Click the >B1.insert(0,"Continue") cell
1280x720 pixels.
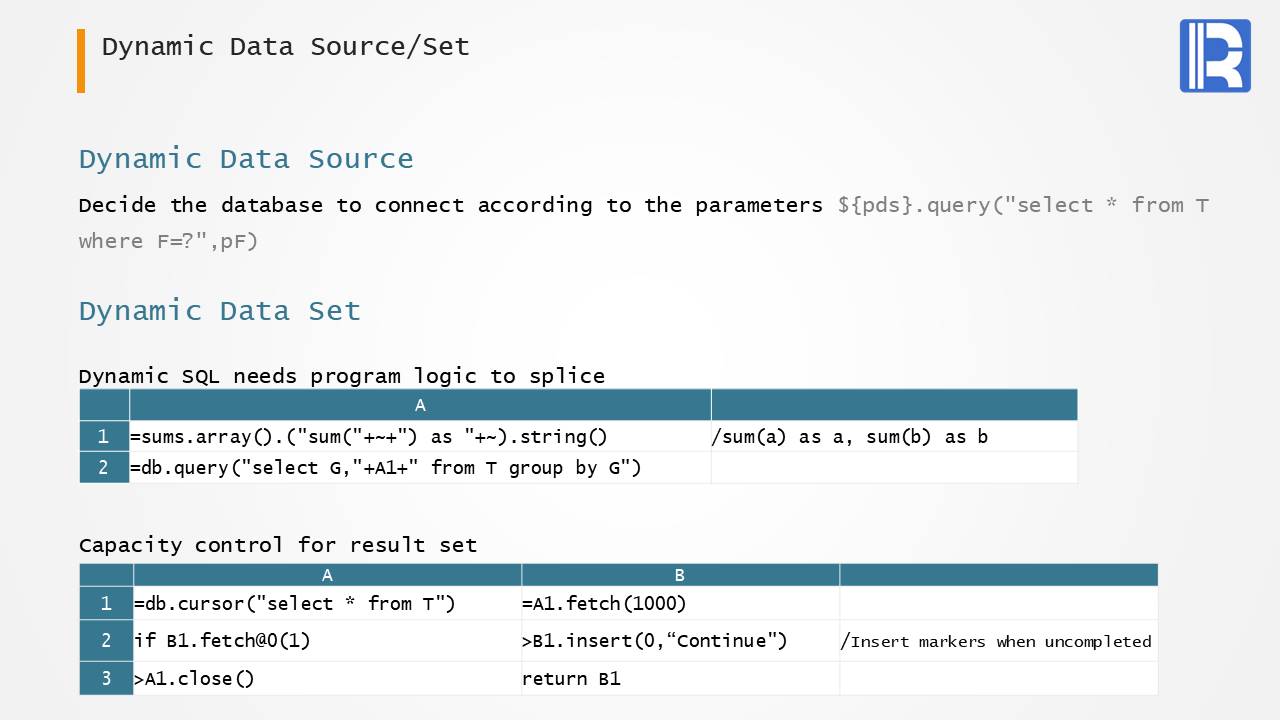(x=654, y=641)
